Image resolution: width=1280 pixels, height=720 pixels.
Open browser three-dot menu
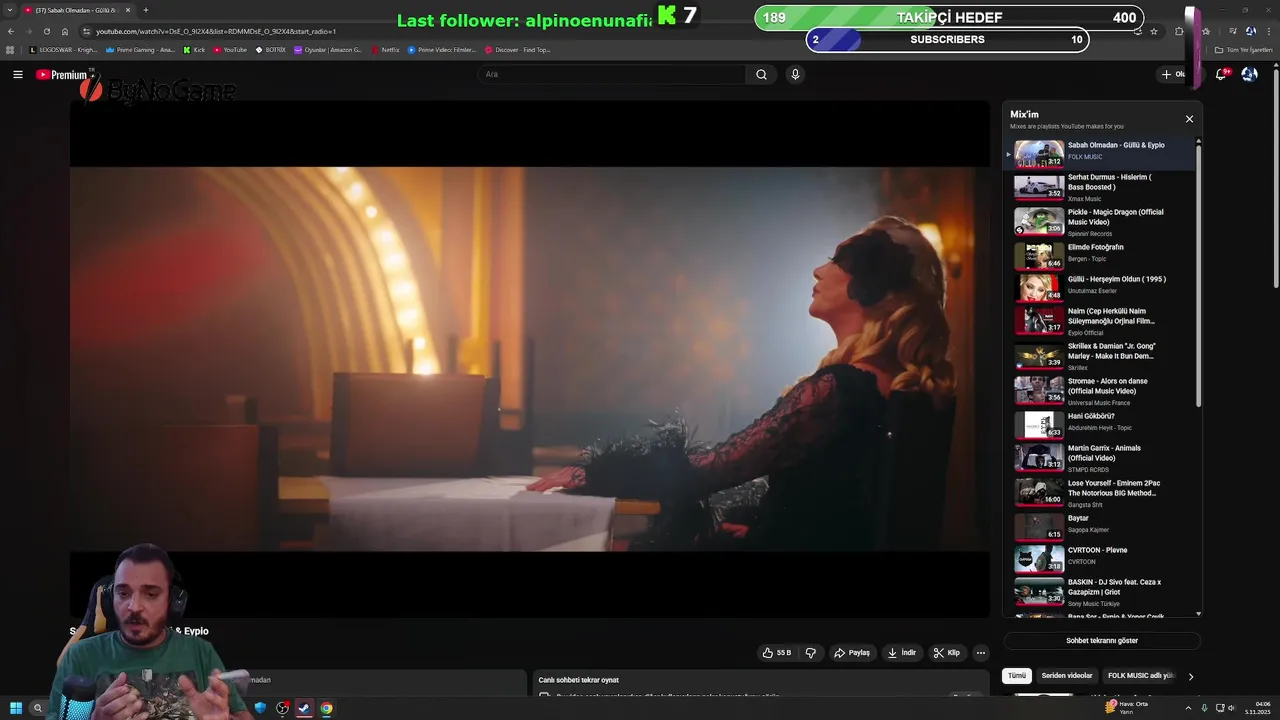pyautogui.click(x=1268, y=31)
